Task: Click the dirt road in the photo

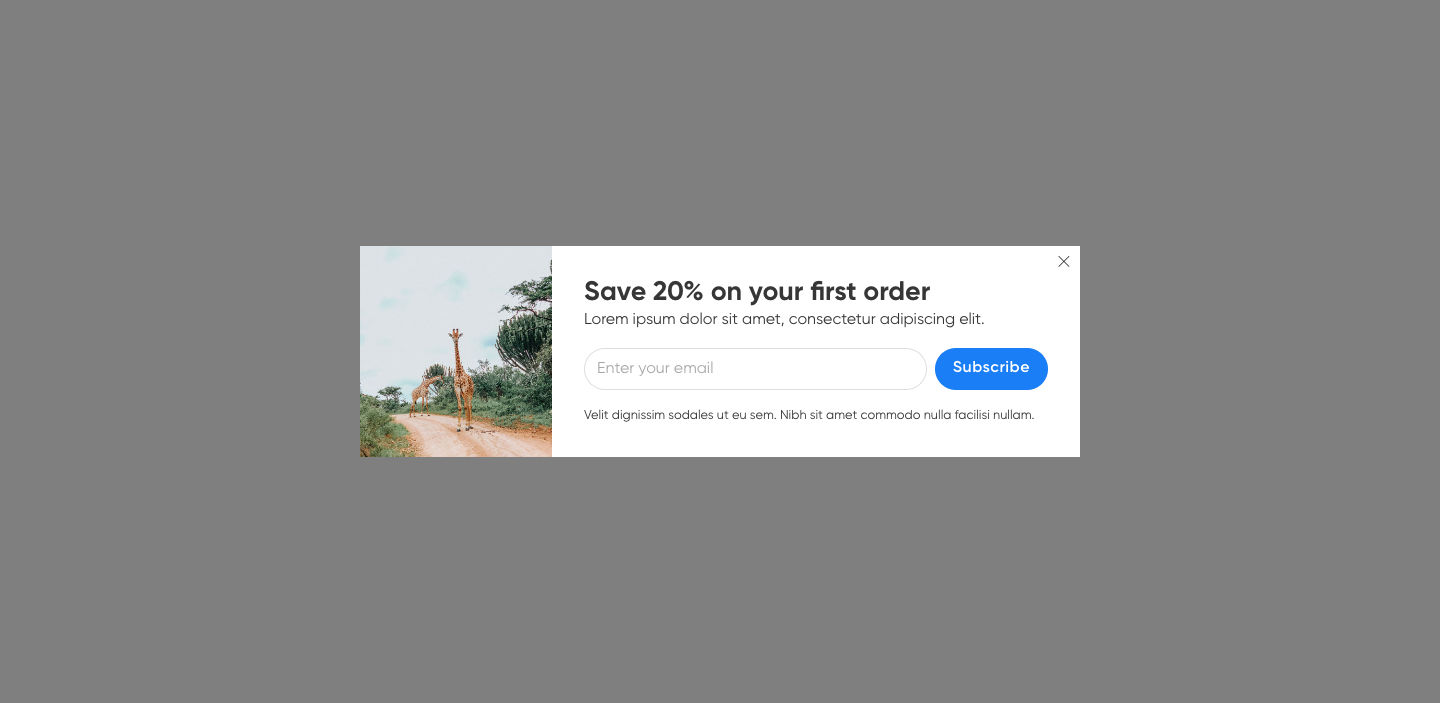Action: (470, 438)
